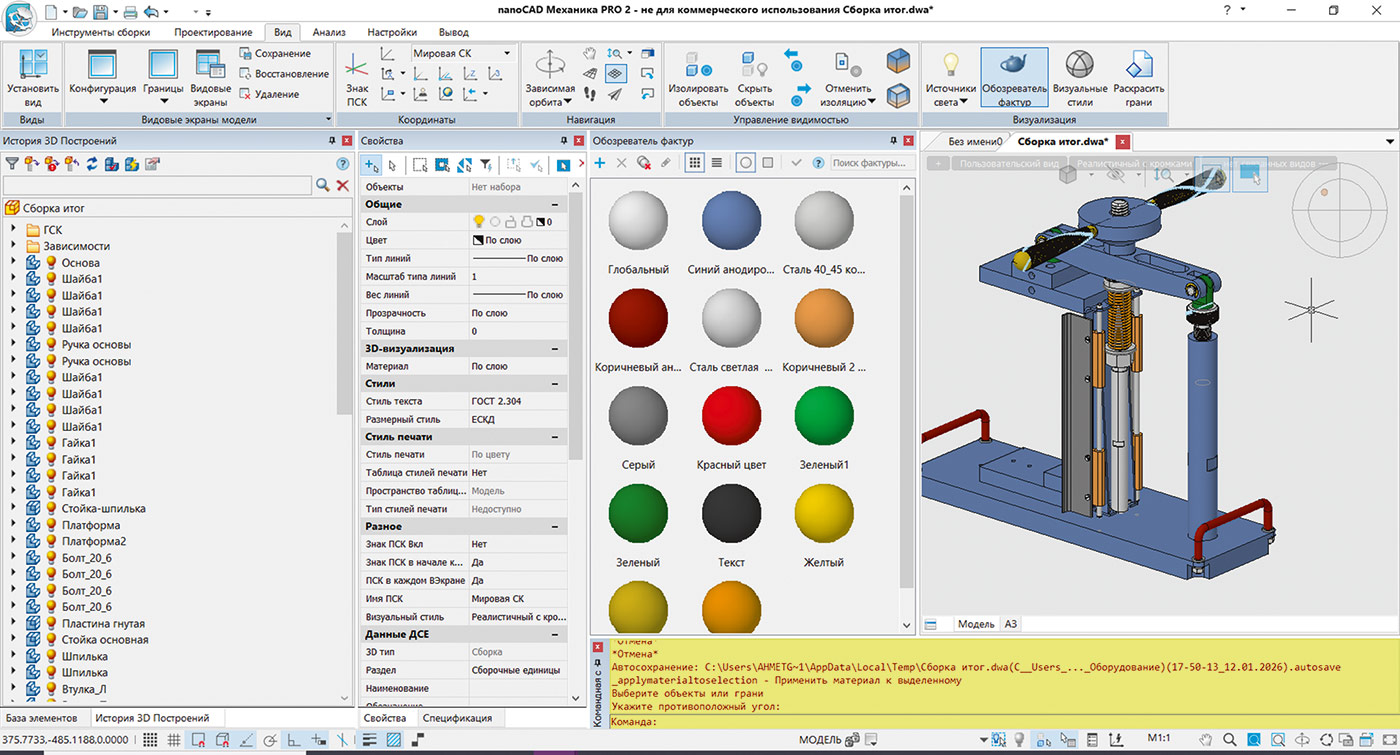Switch material browser to grid thumbnail view
Viewport: 1400px width, 755px height.
tap(695, 163)
